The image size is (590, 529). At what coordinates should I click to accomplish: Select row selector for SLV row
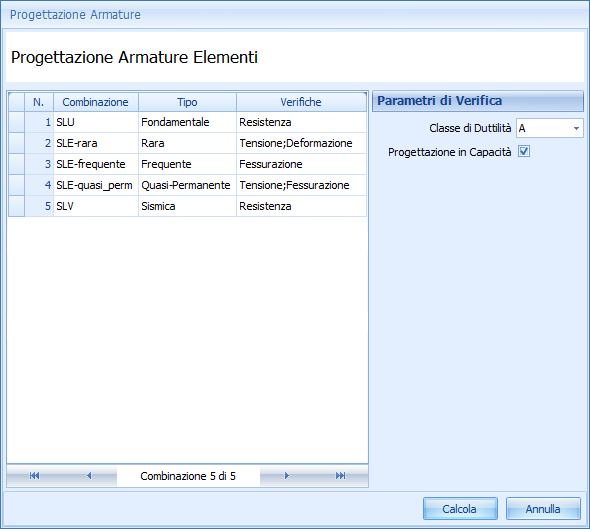tap(17, 206)
